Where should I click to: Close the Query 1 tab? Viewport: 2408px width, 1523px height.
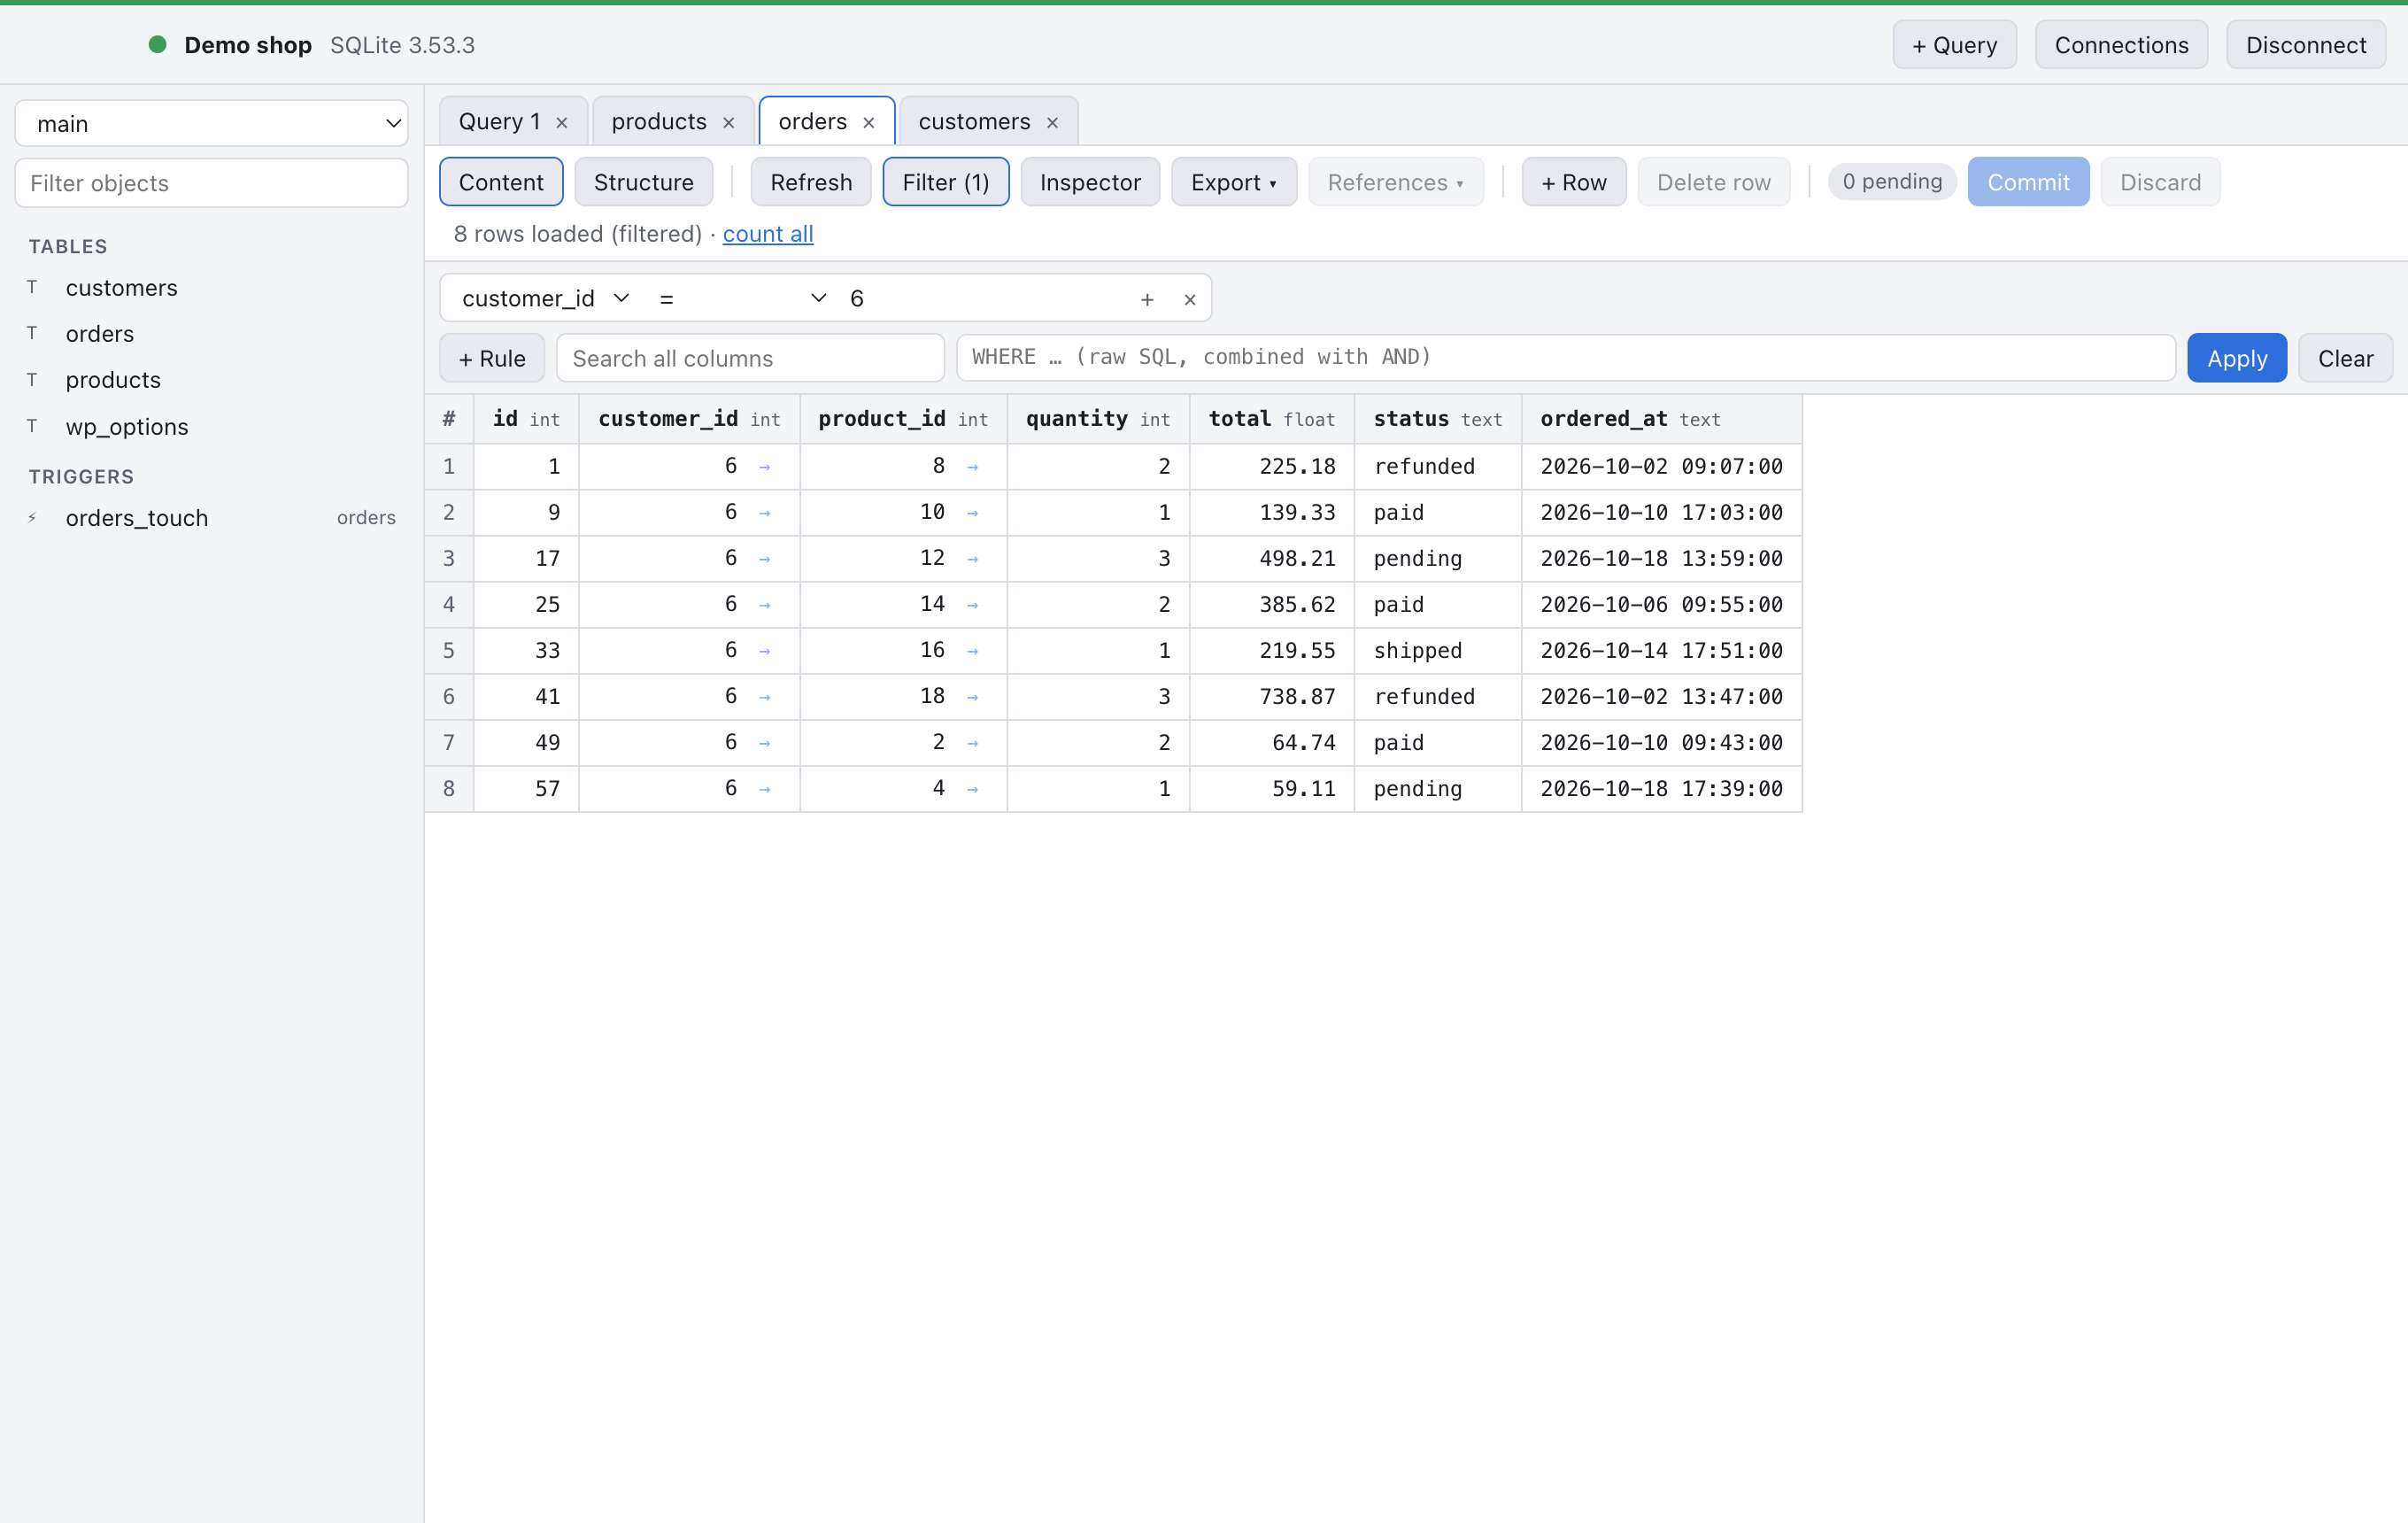pos(562,122)
